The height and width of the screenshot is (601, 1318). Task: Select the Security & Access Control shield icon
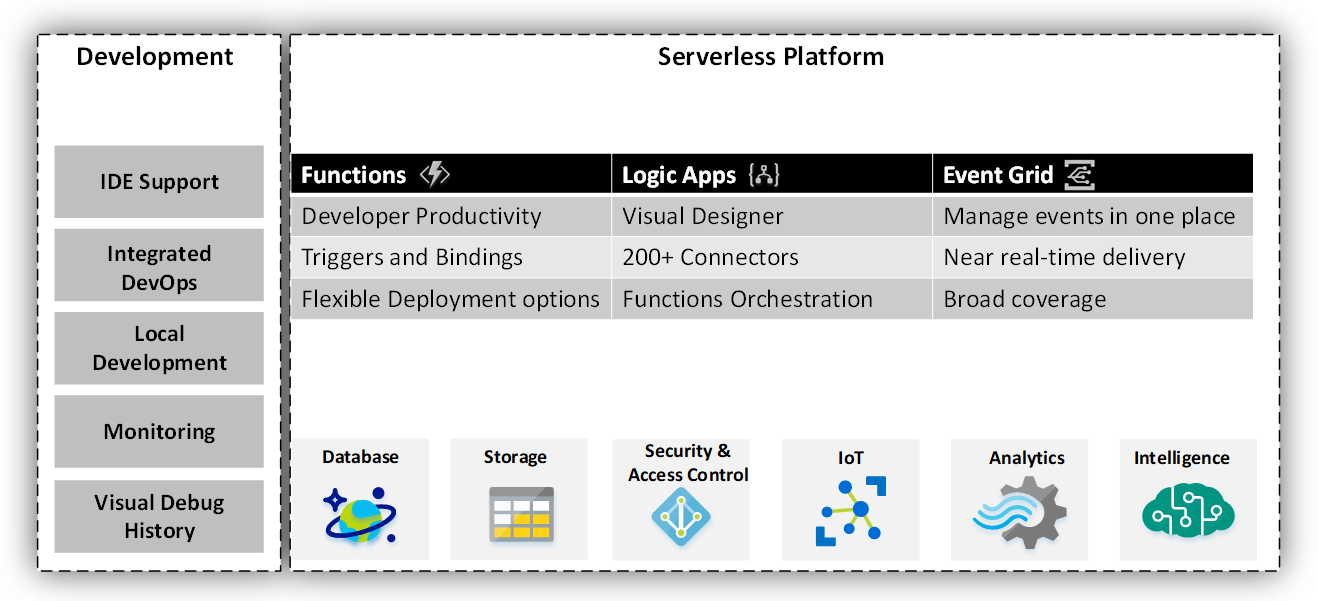681,517
